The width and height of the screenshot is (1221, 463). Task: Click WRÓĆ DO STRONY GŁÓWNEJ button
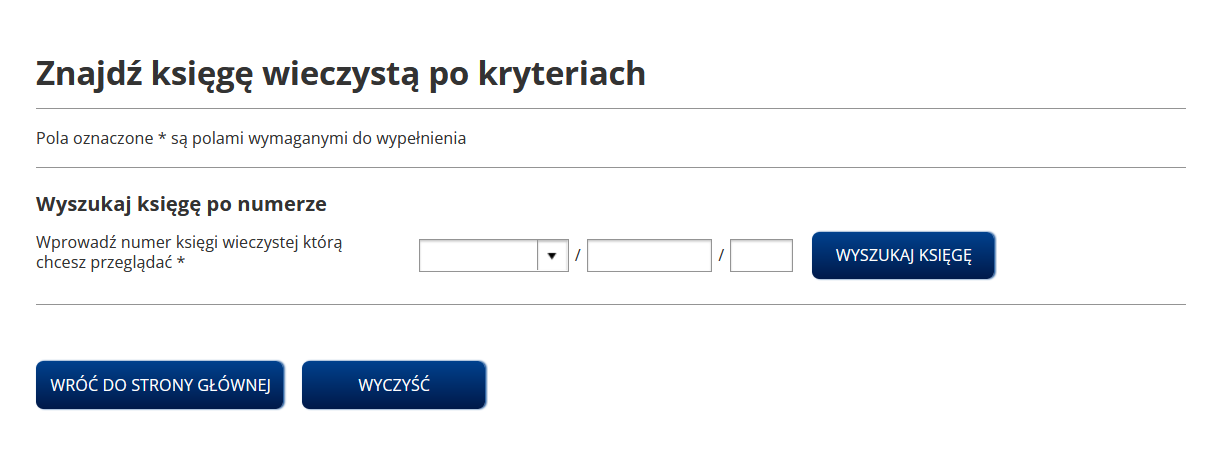[160, 385]
